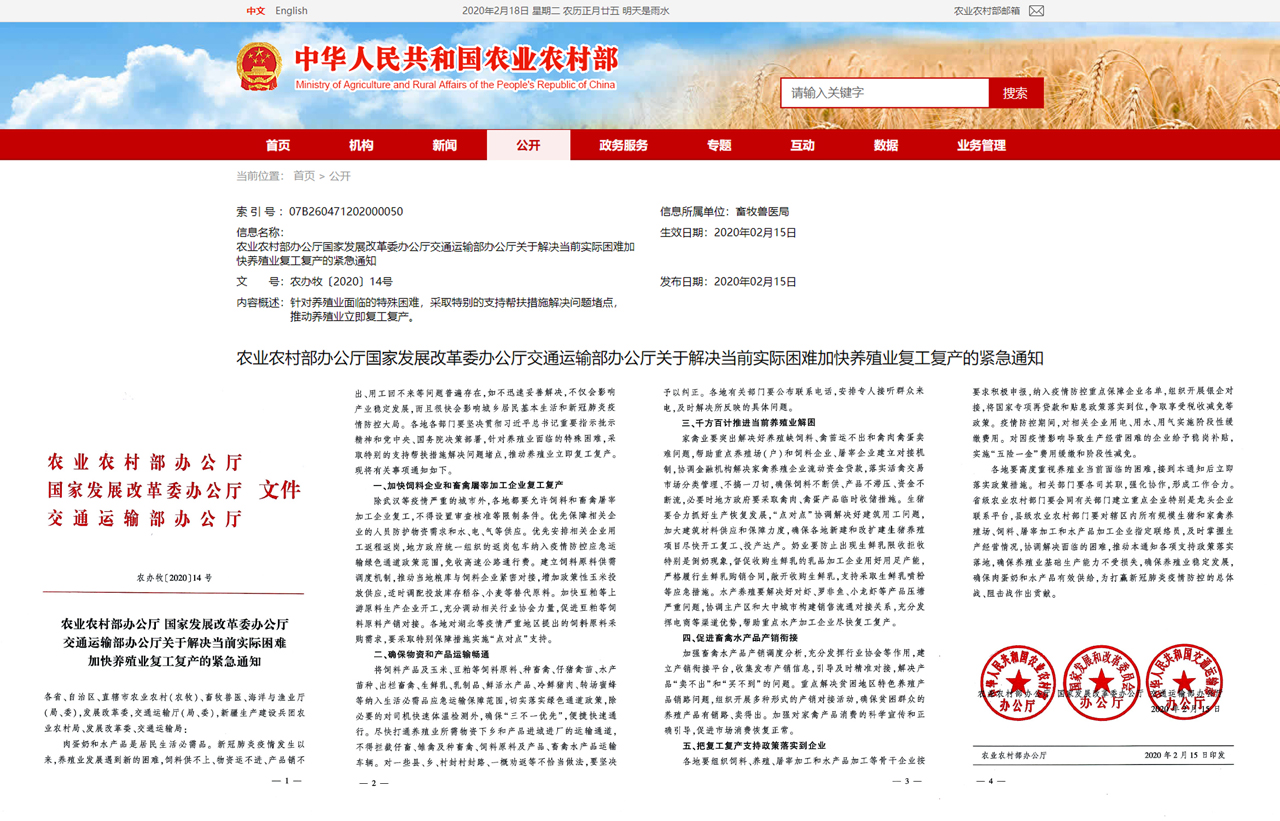The width and height of the screenshot is (1280, 821).
Task: Open 首页 in the navigation bar
Action: [278, 145]
